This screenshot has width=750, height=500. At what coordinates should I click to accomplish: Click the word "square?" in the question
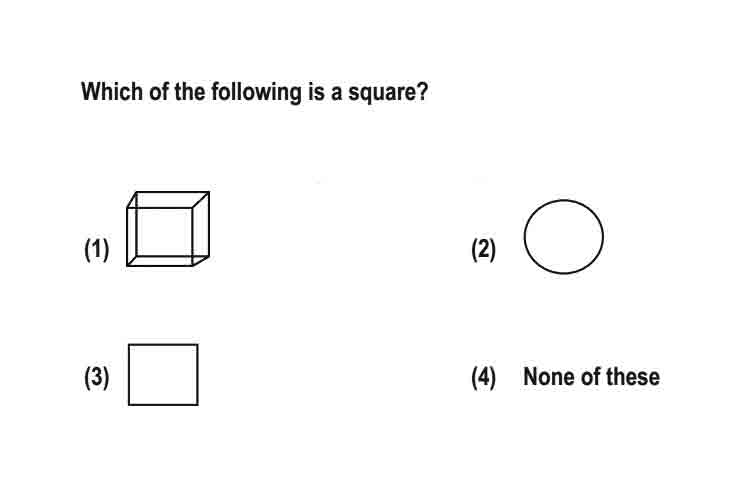tap(388, 93)
